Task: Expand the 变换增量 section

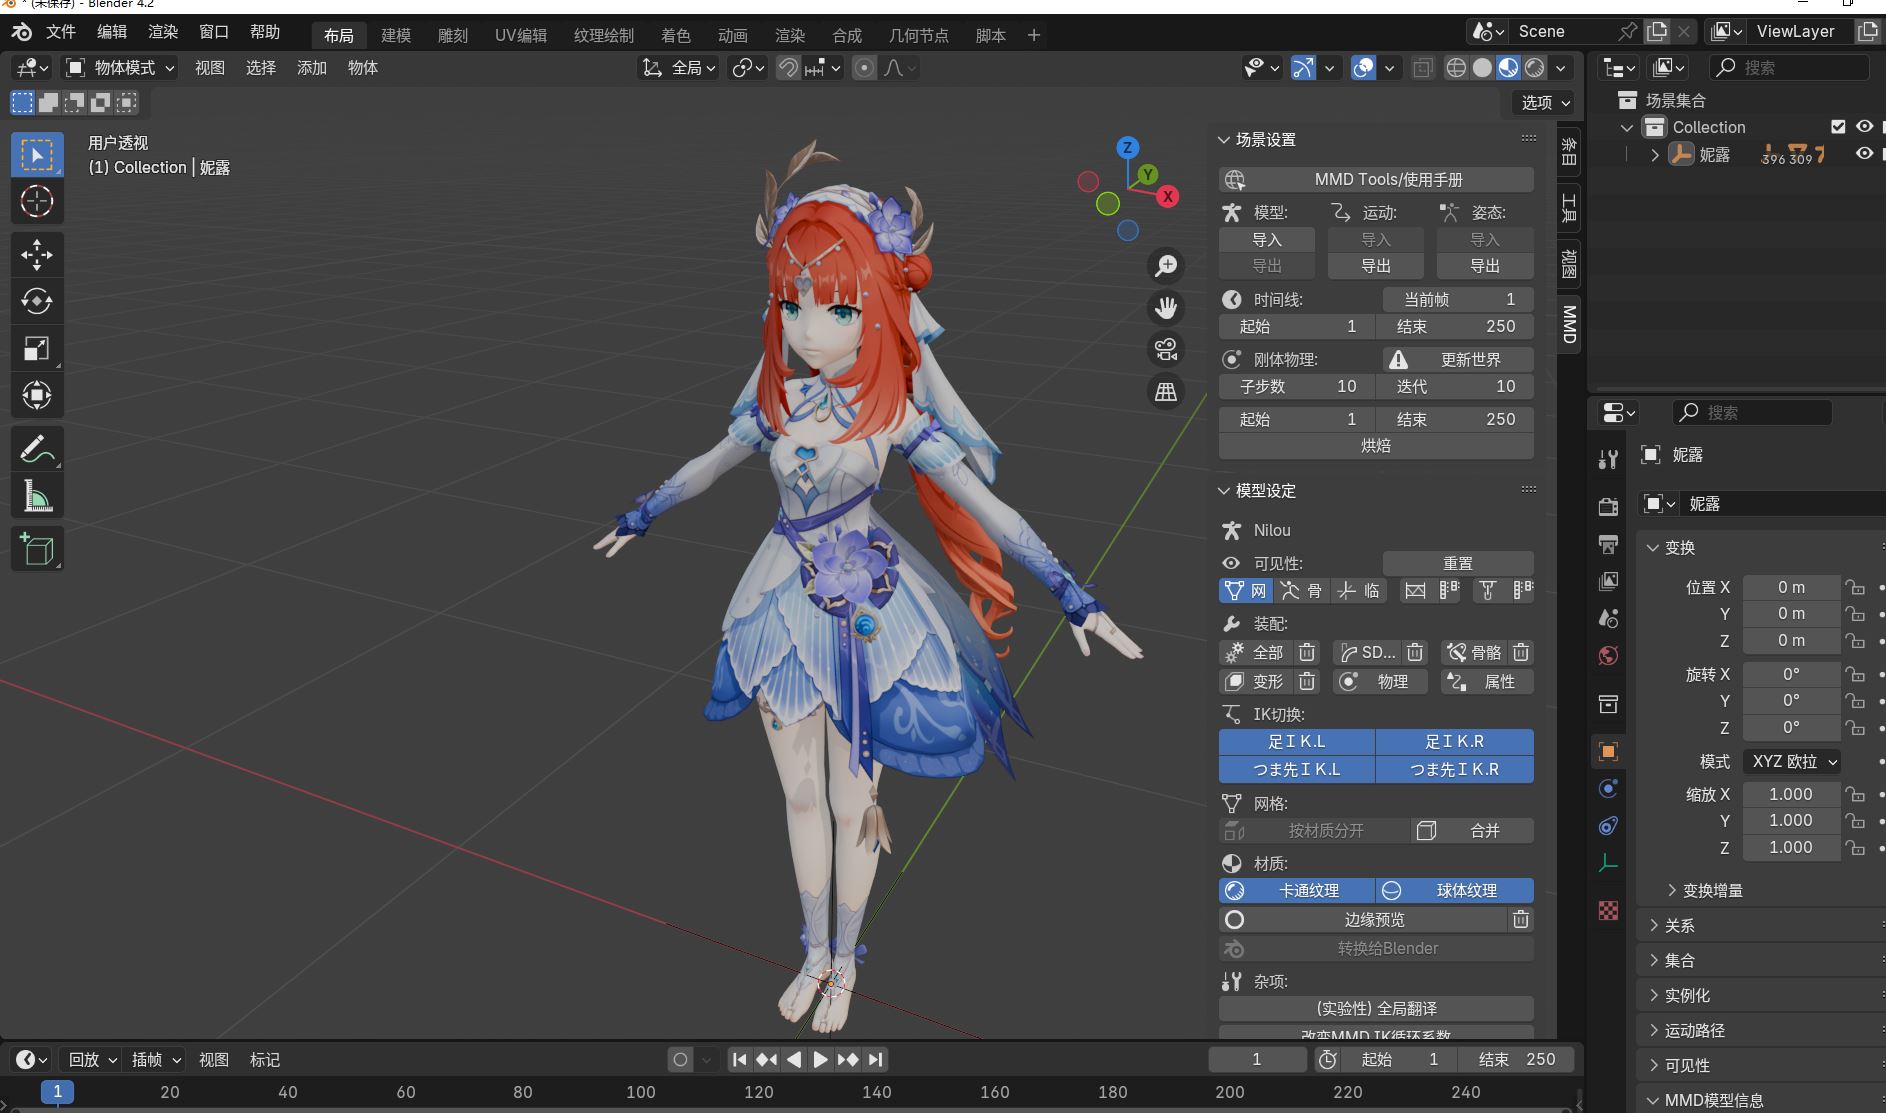Action: point(1712,890)
